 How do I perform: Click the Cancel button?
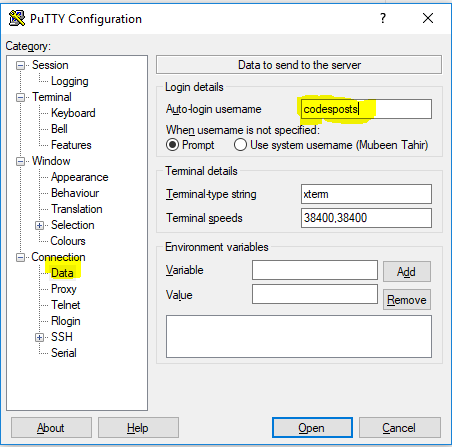[x=399, y=428]
